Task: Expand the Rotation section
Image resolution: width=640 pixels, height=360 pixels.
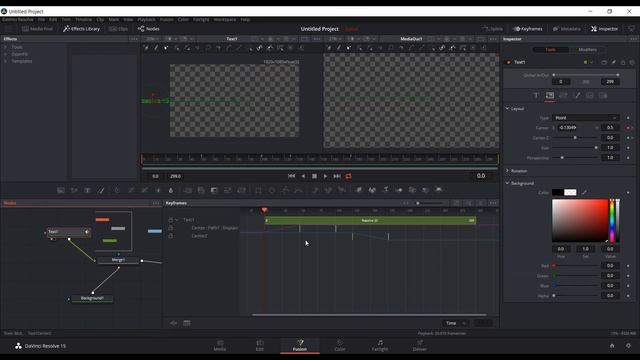Action: tap(507, 171)
